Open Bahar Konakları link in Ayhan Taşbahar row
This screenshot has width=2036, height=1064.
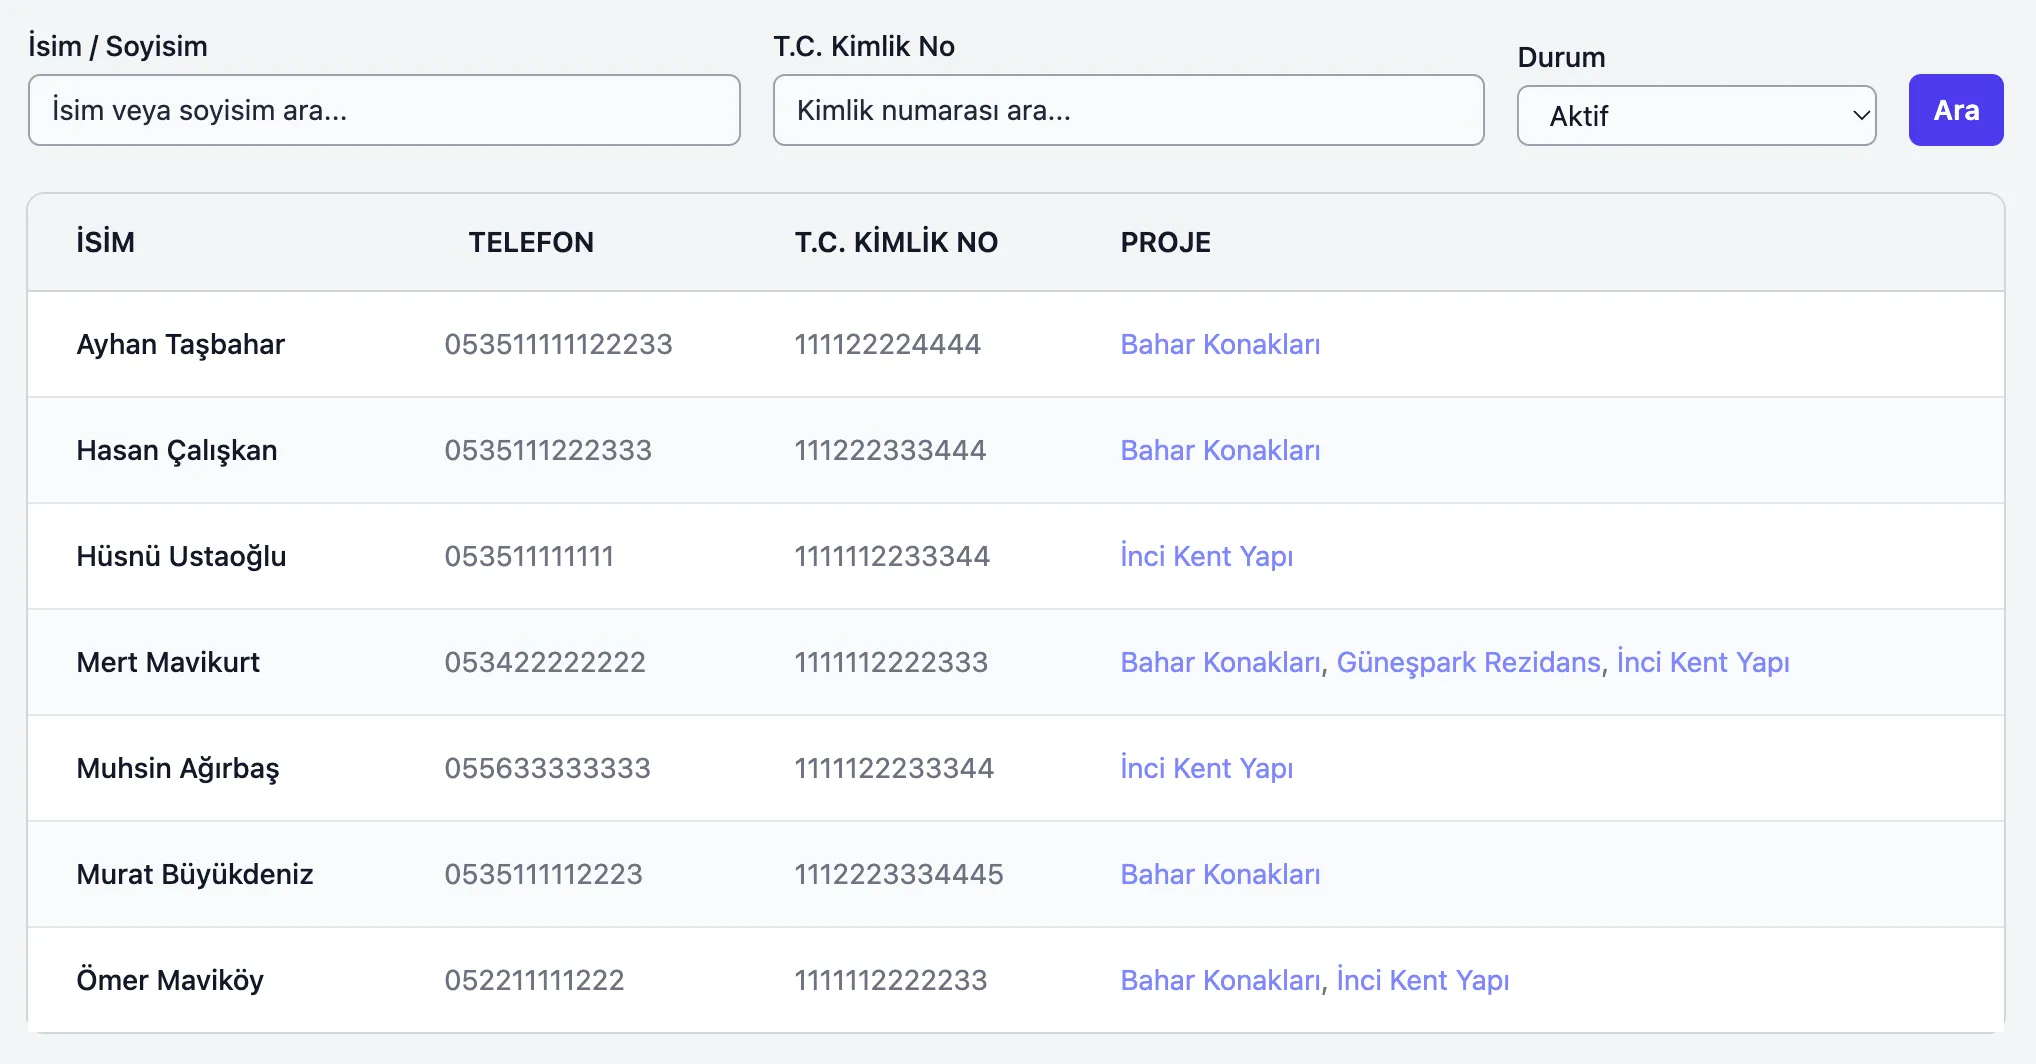pos(1220,344)
